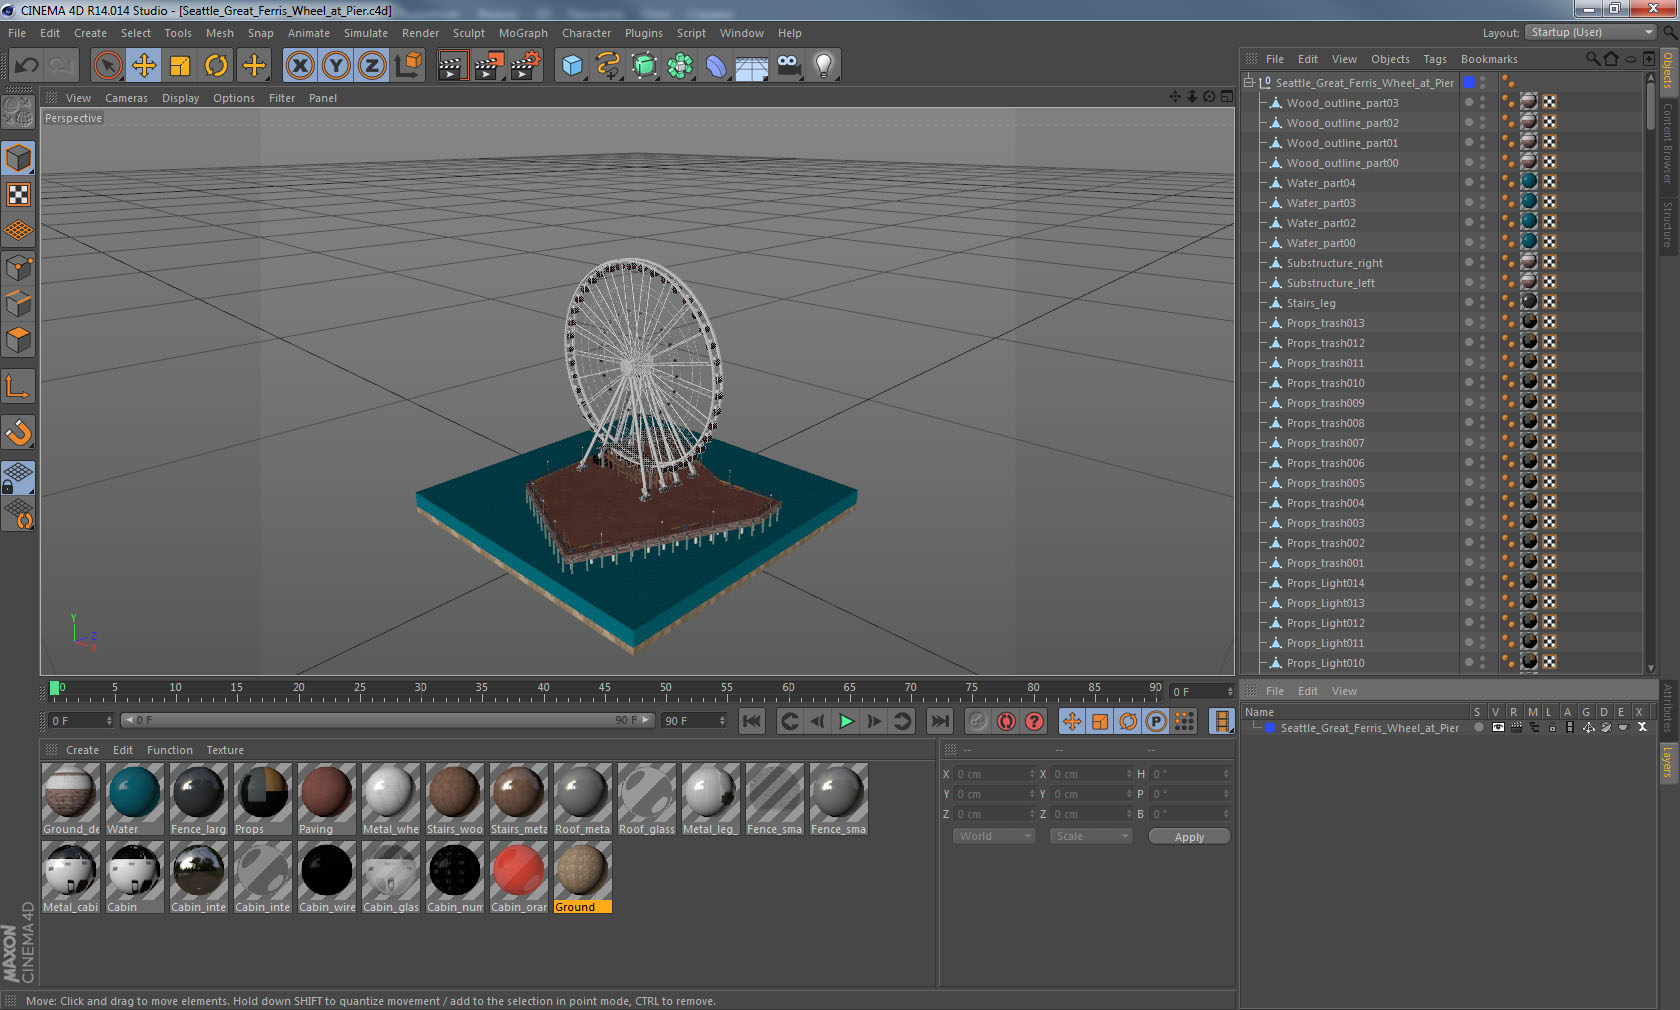Open the Simulate menu

tap(366, 33)
